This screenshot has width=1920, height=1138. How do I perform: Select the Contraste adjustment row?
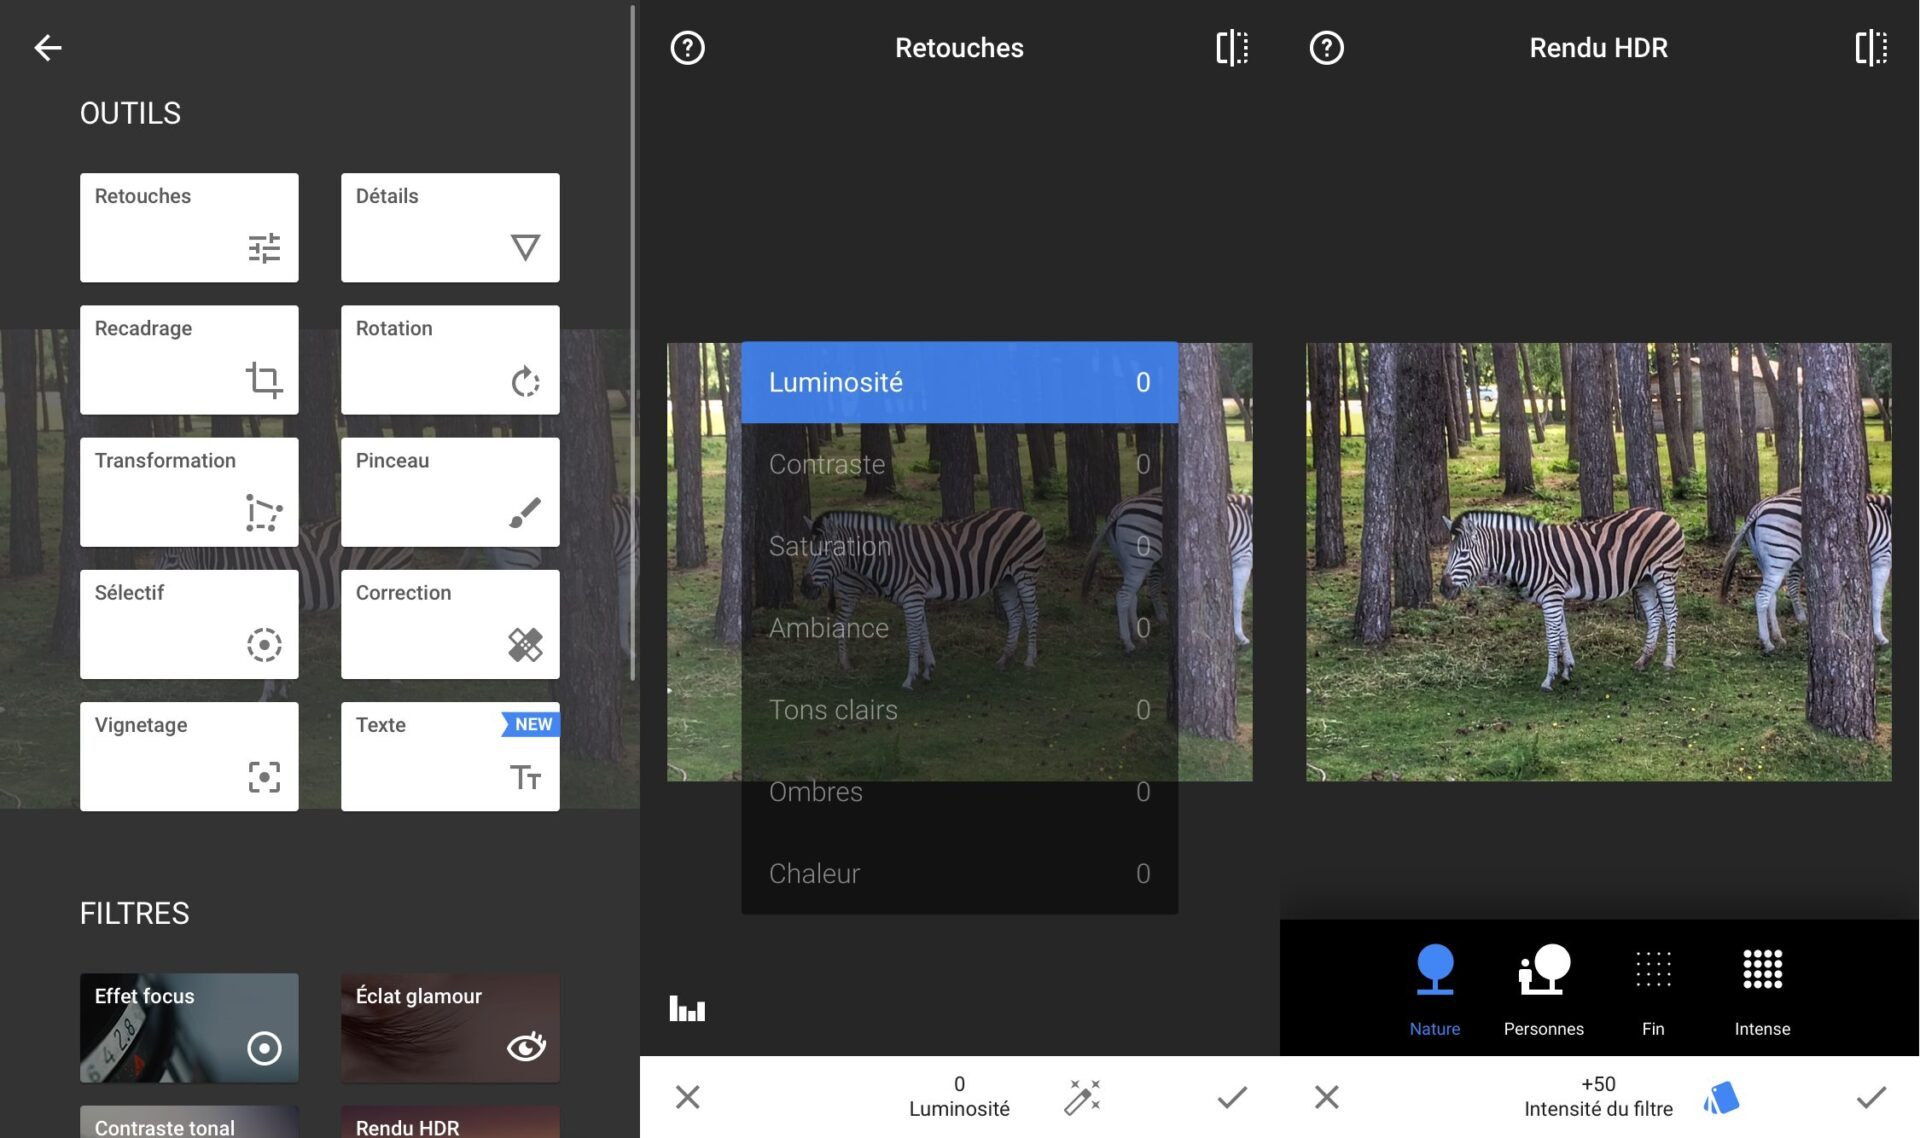[959, 464]
